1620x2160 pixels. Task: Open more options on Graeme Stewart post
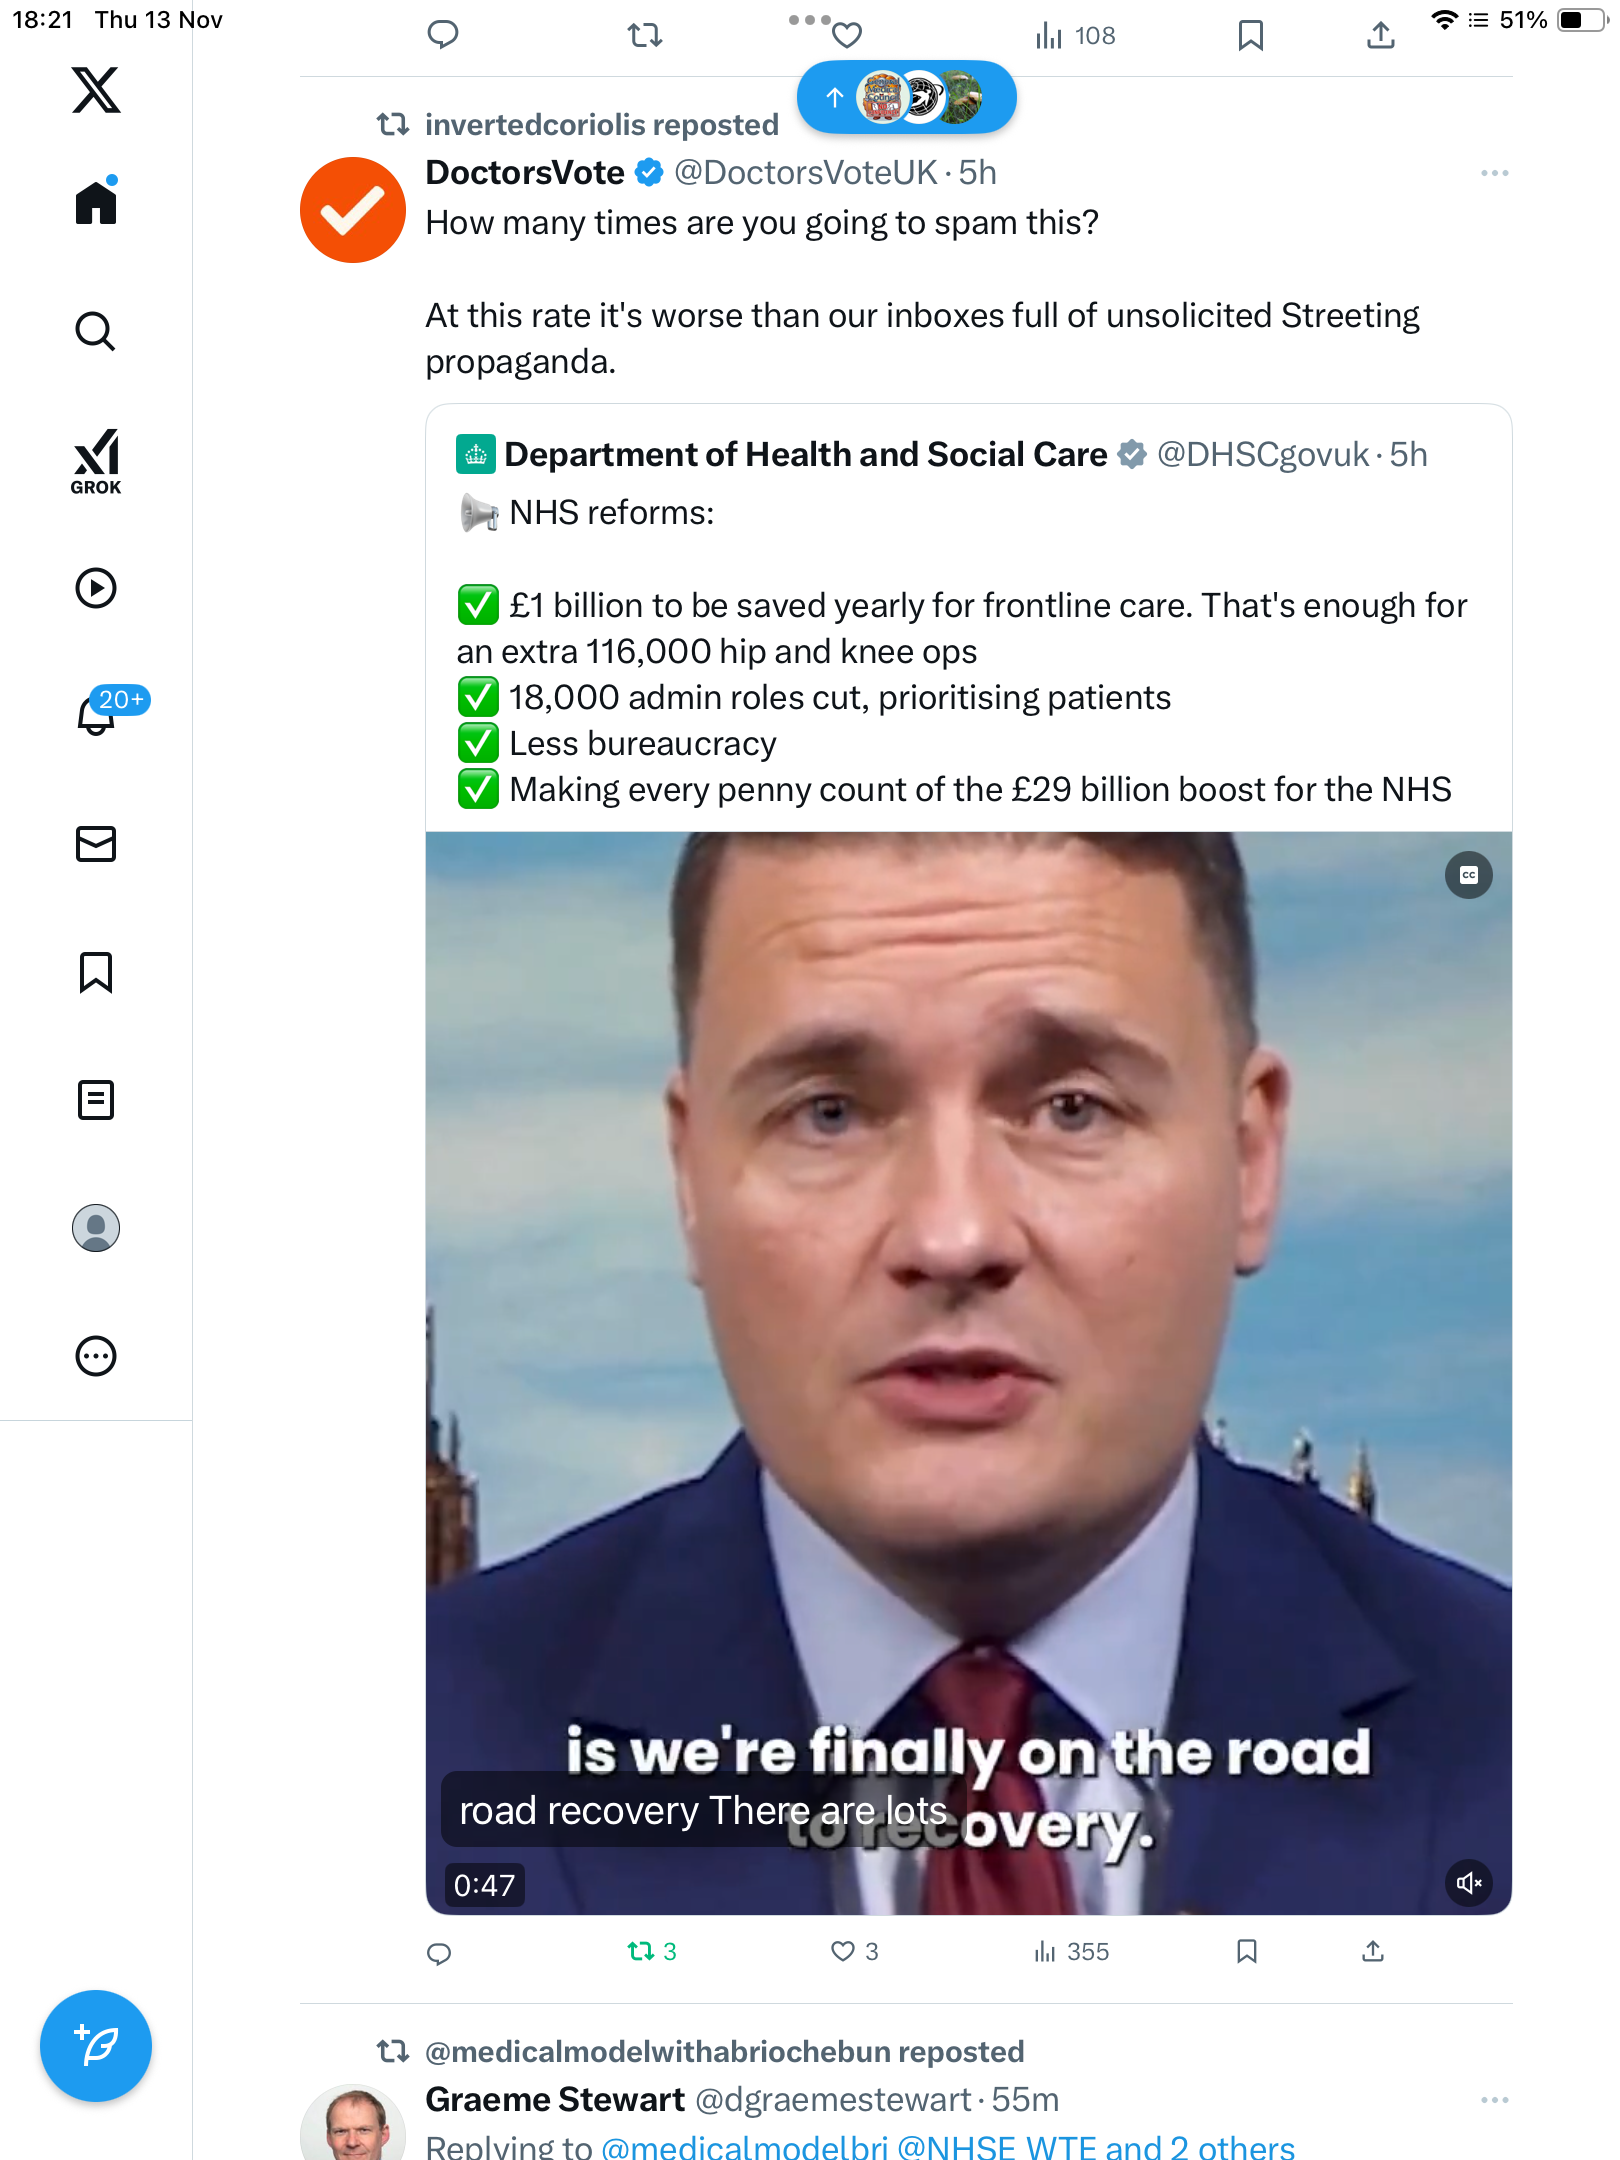[1495, 2100]
